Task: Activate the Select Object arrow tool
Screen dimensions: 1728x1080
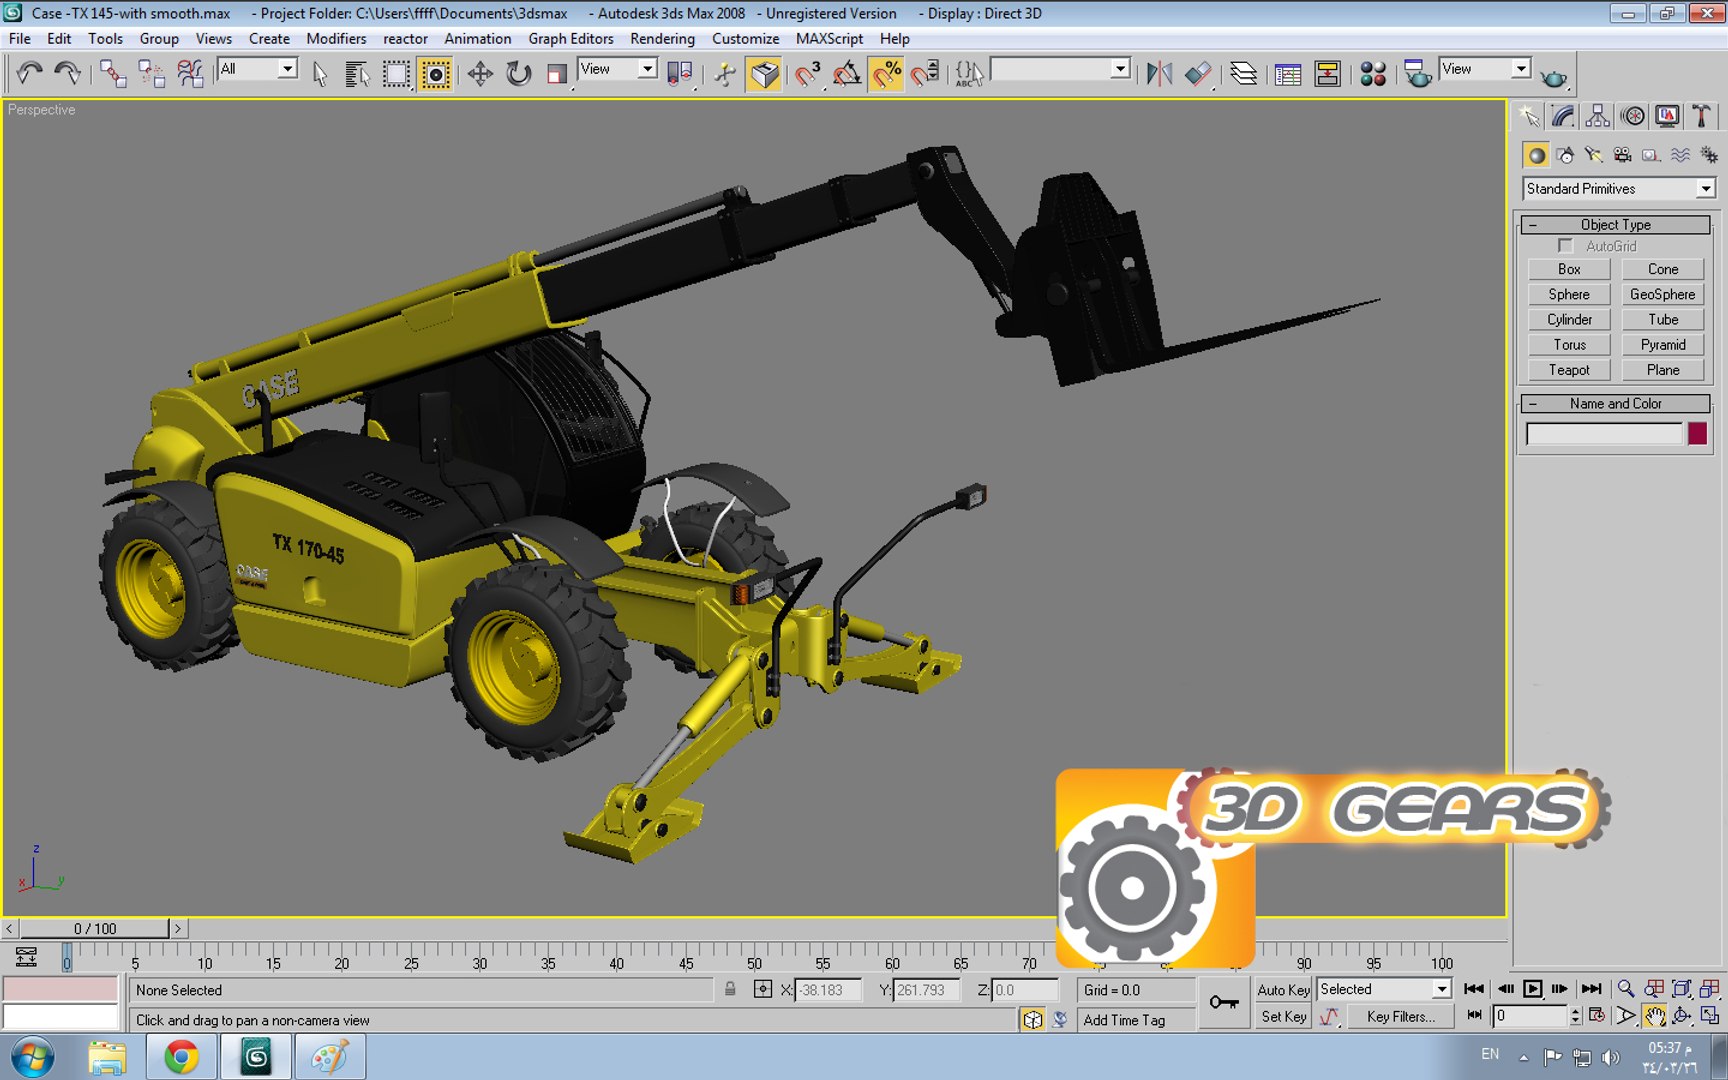Action: 320,74
